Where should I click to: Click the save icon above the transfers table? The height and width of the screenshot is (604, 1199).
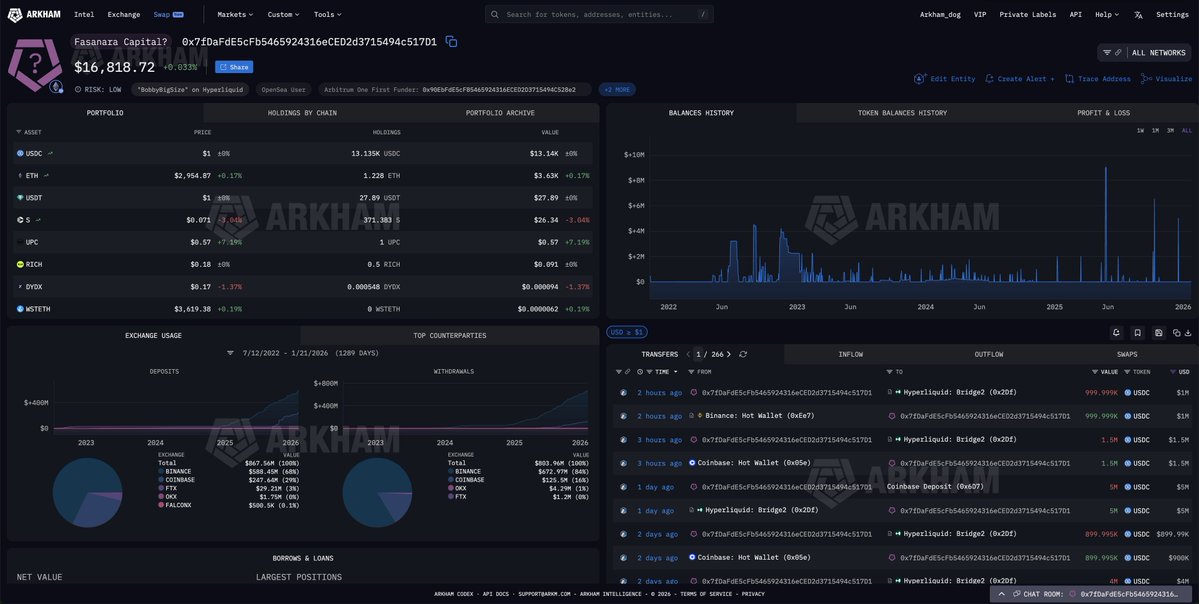(x=1158, y=332)
